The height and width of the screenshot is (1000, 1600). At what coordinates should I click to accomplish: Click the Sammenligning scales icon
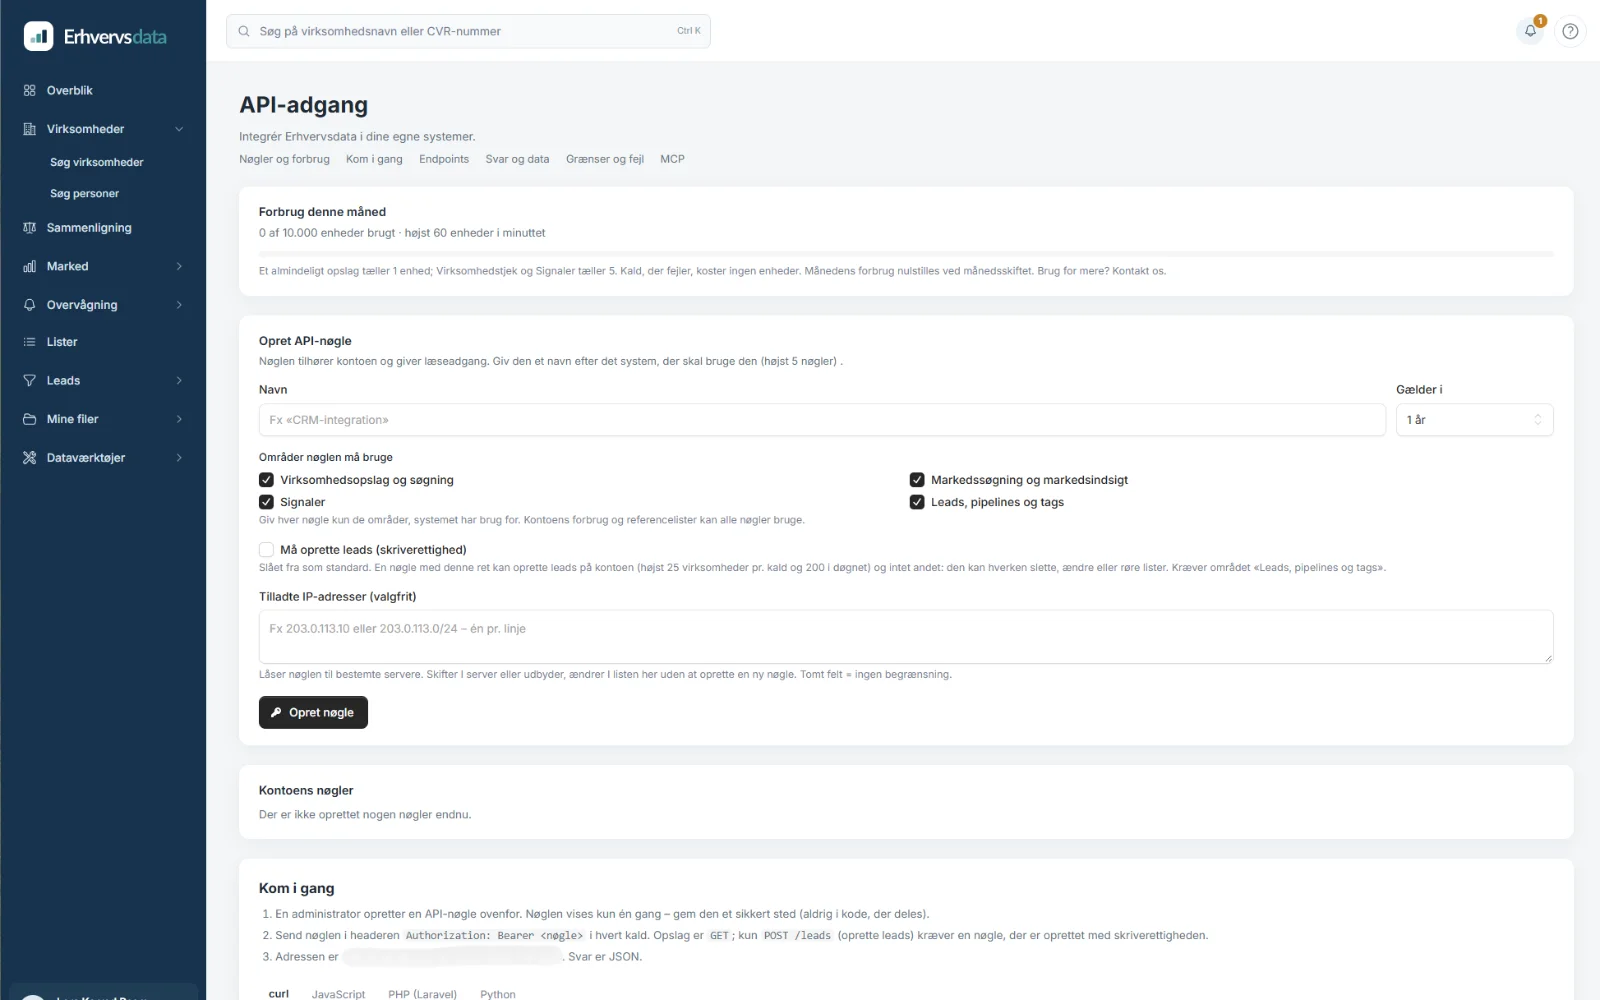coord(29,228)
